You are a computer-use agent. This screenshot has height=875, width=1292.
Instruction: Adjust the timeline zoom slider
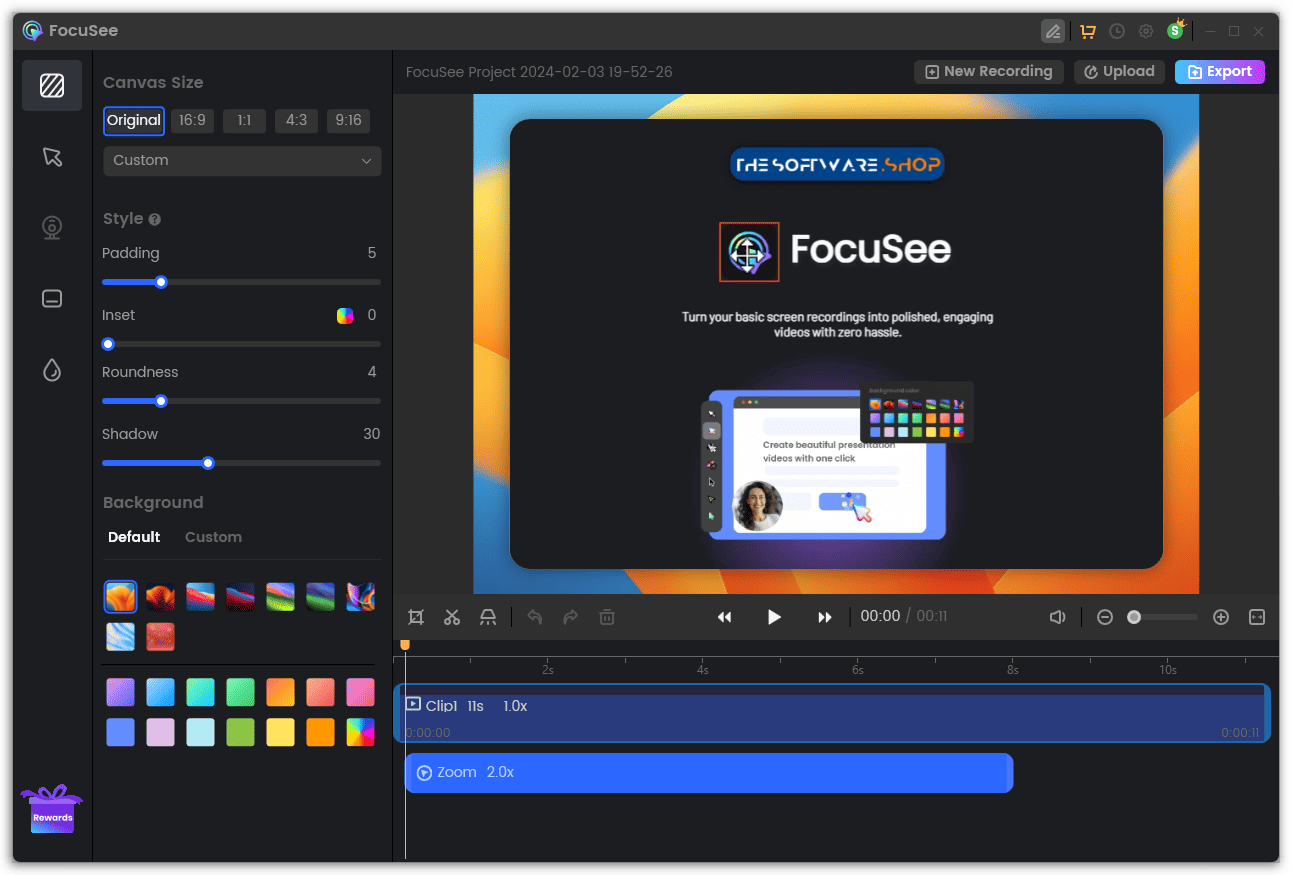[x=1134, y=617]
